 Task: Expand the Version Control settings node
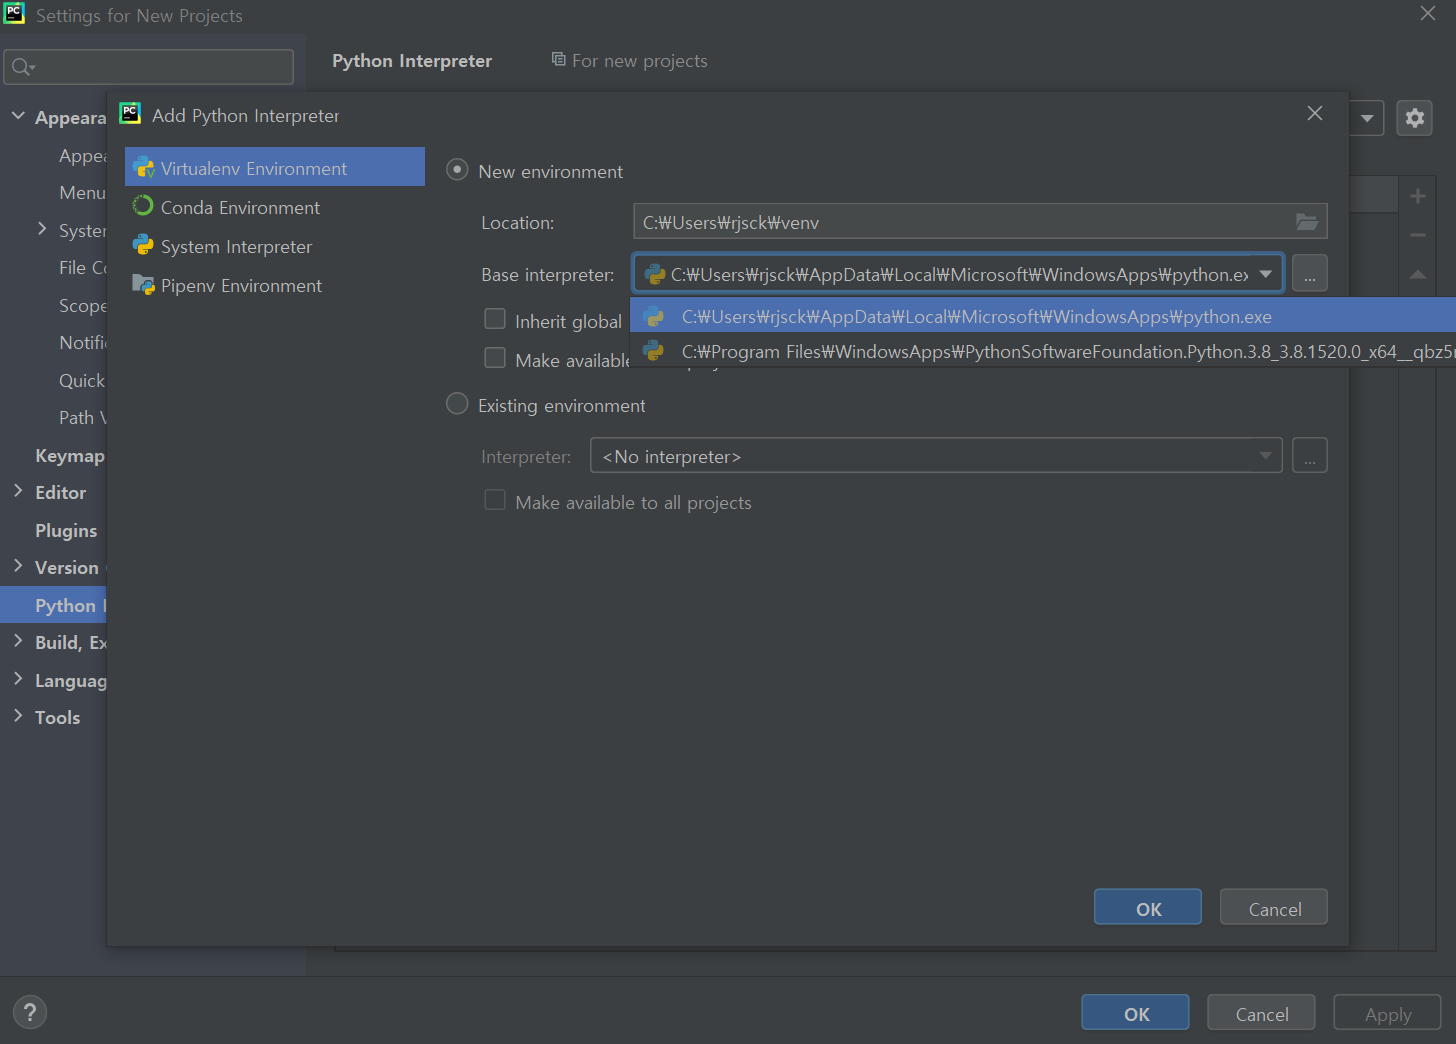pyautogui.click(x=18, y=566)
